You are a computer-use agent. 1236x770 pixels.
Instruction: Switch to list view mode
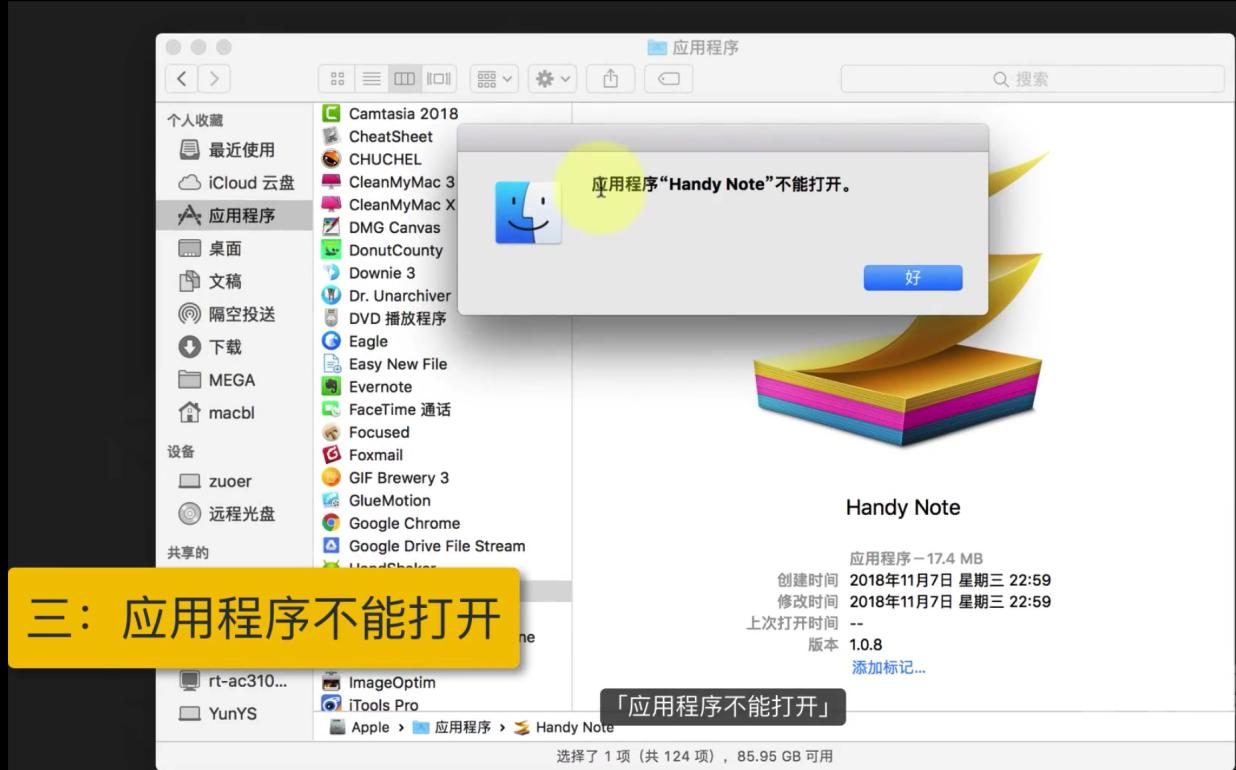click(x=371, y=78)
